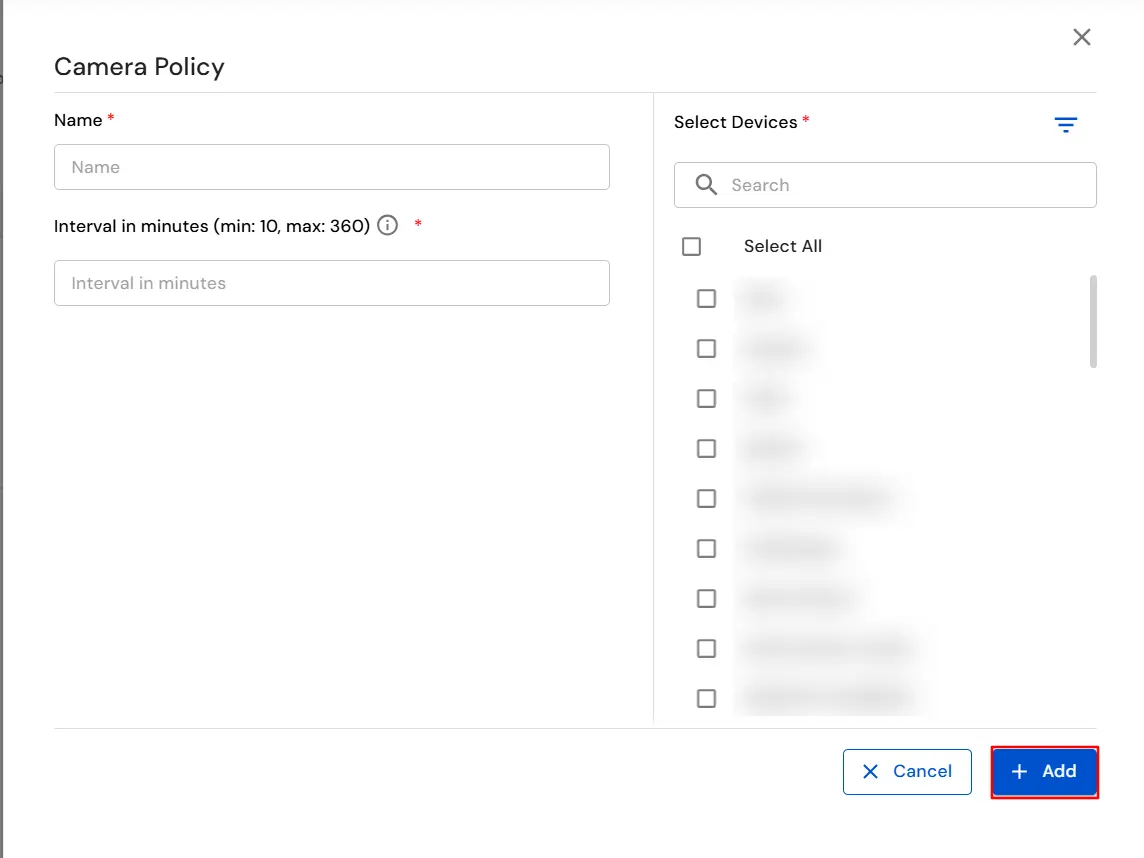Check the second device in the list
The height and width of the screenshot is (858, 1144).
pyautogui.click(x=706, y=348)
